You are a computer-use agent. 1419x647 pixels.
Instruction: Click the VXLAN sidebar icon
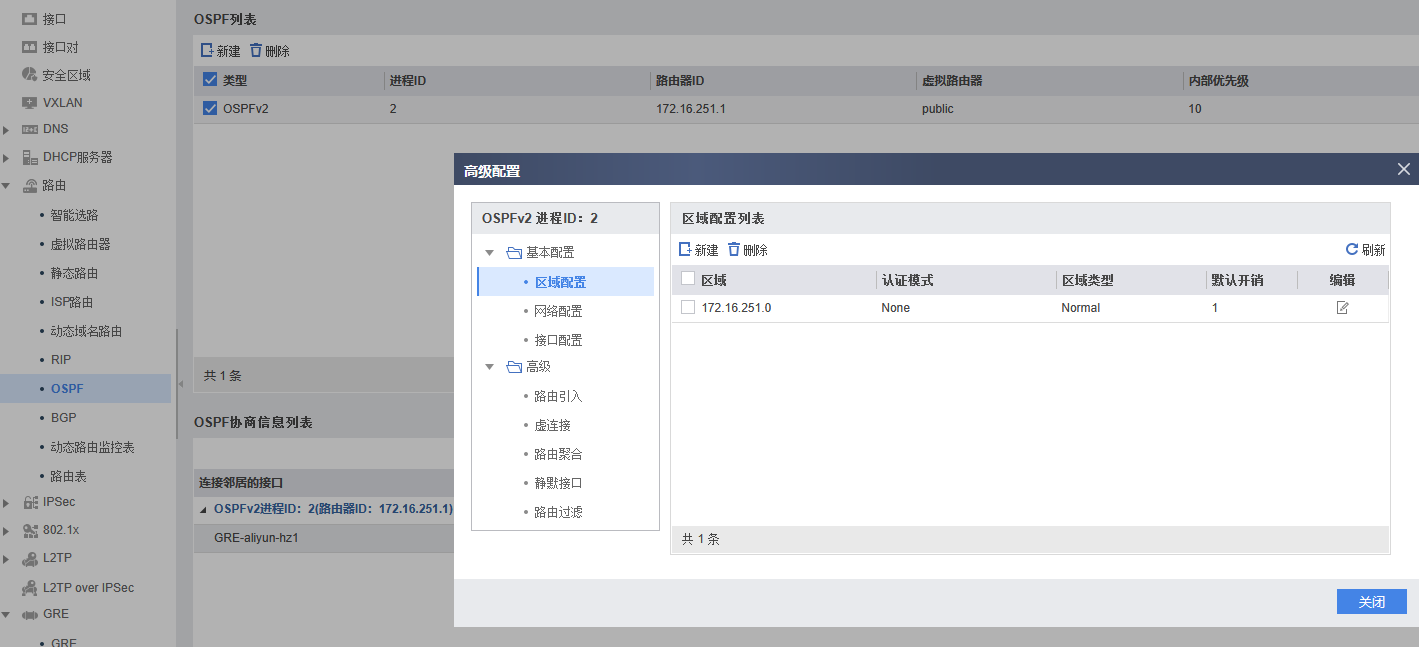(x=29, y=102)
